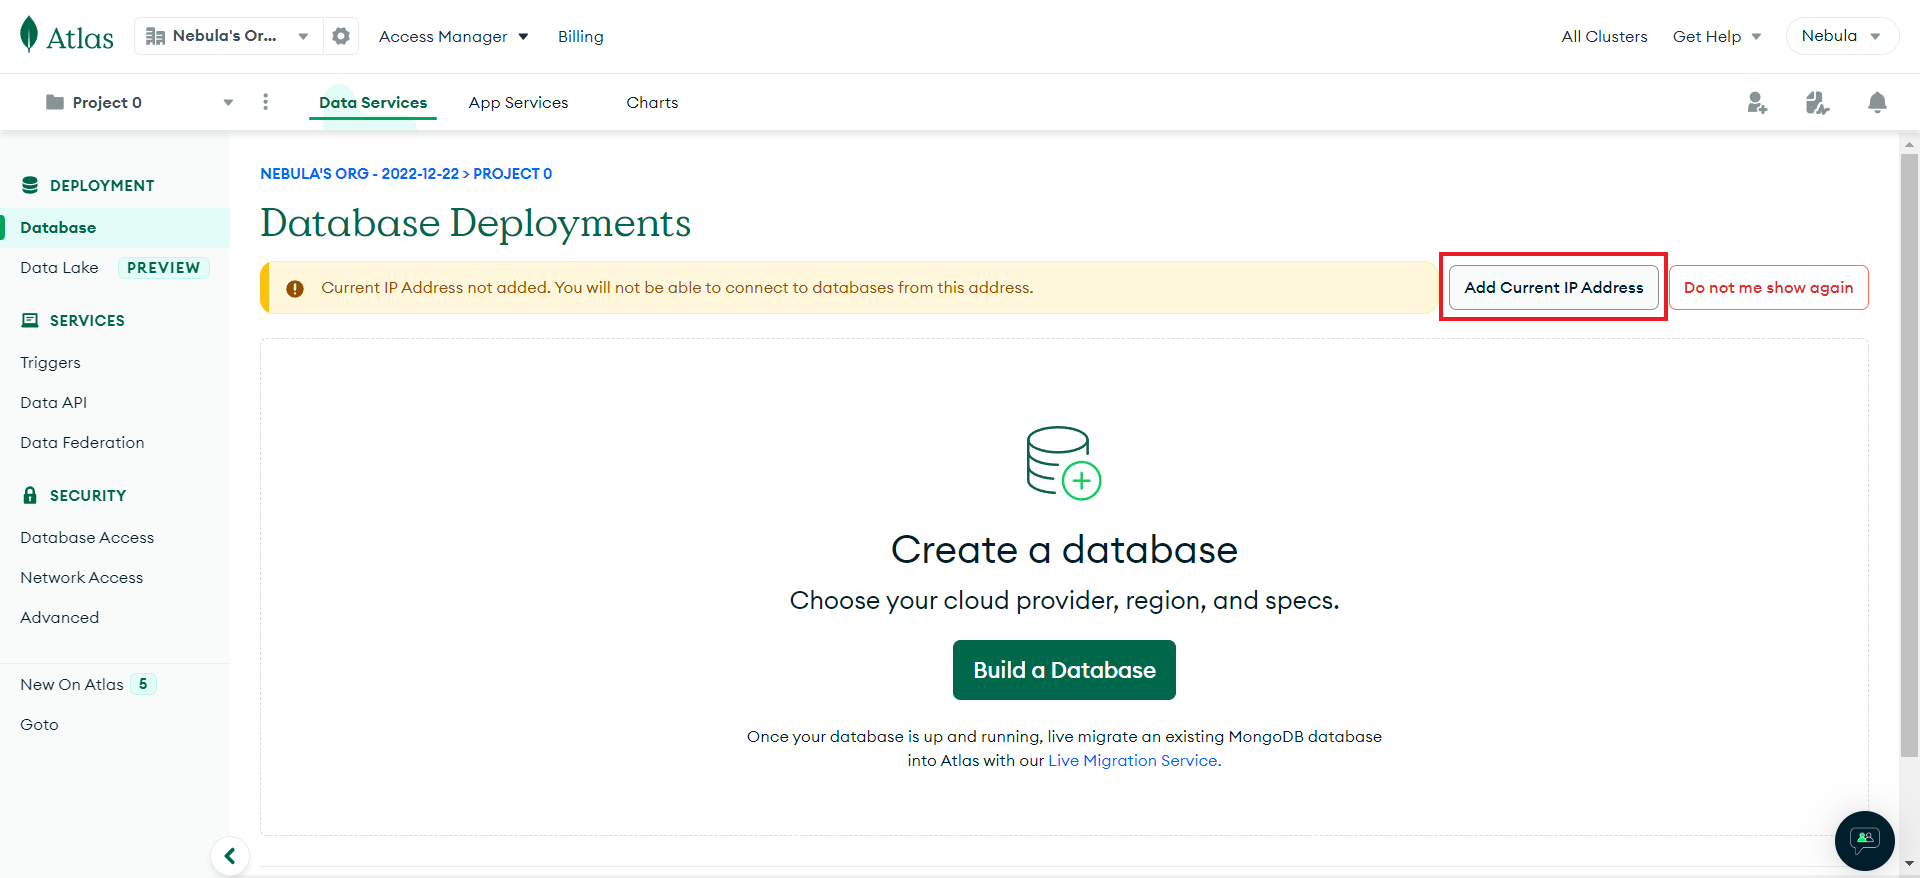
Task: Open Data Lake in the sidebar
Action: coord(59,267)
